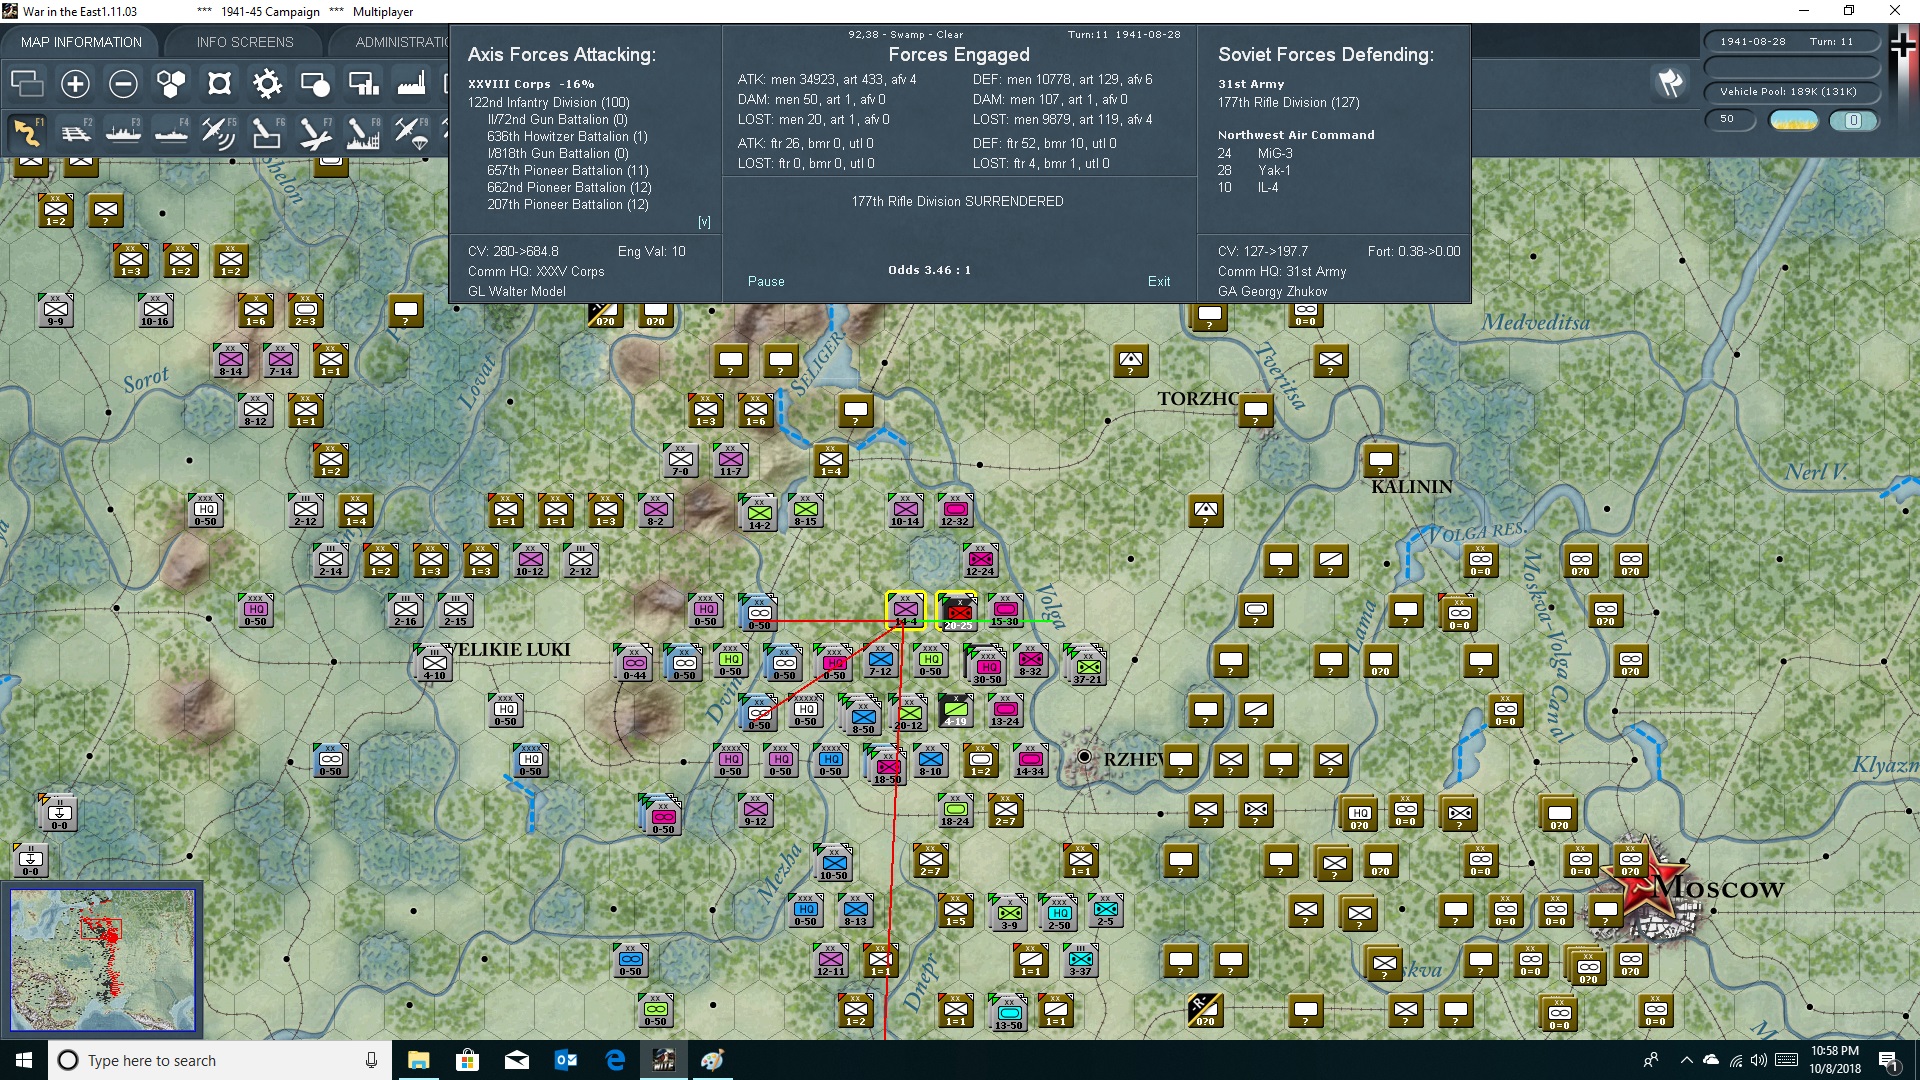Image resolution: width=1920 pixels, height=1080 pixels.
Task: Select Move mode (F1) arrow icon
Action: click(27, 132)
